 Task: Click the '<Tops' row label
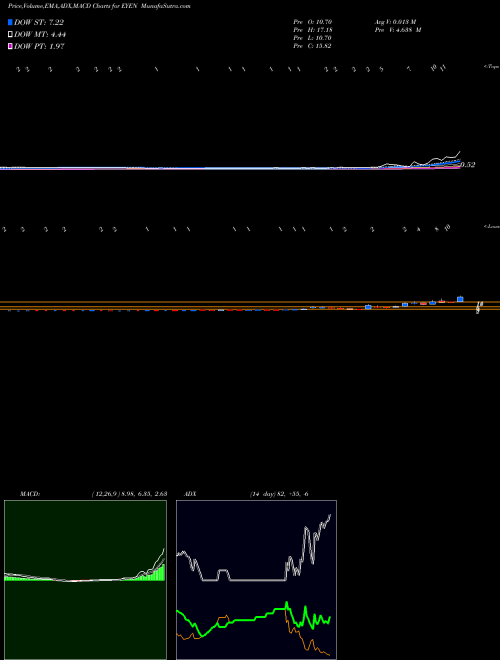click(x=491, y=67)
